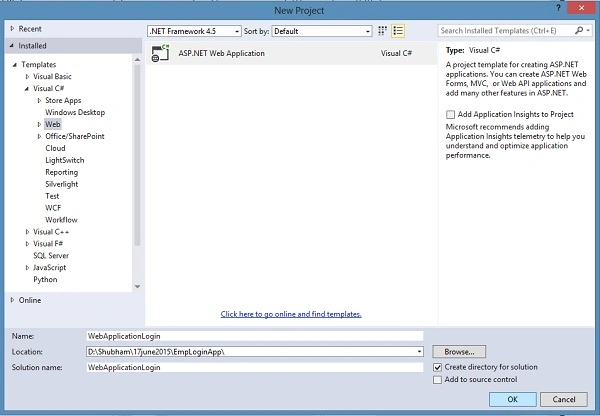The width and height of the screenshot is (600, 416).
Task: Select the Silverlight template category
Action: (x=62, y=184)
